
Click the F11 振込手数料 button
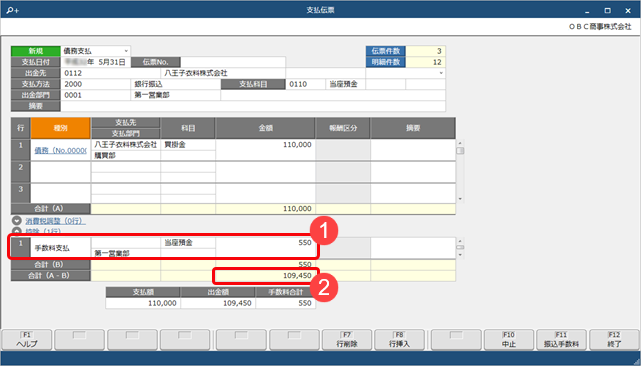pyautogui.click(x=561, y=340)
